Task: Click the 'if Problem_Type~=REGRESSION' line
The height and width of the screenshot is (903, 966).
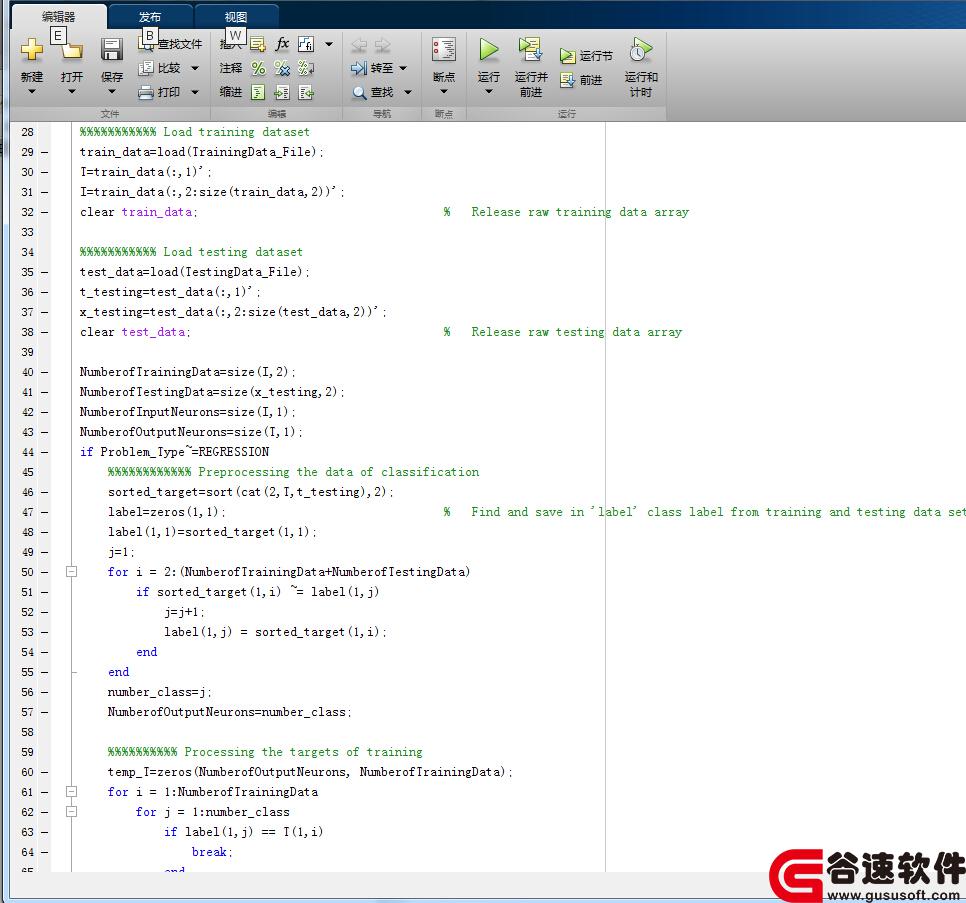Action: [174, 452]
